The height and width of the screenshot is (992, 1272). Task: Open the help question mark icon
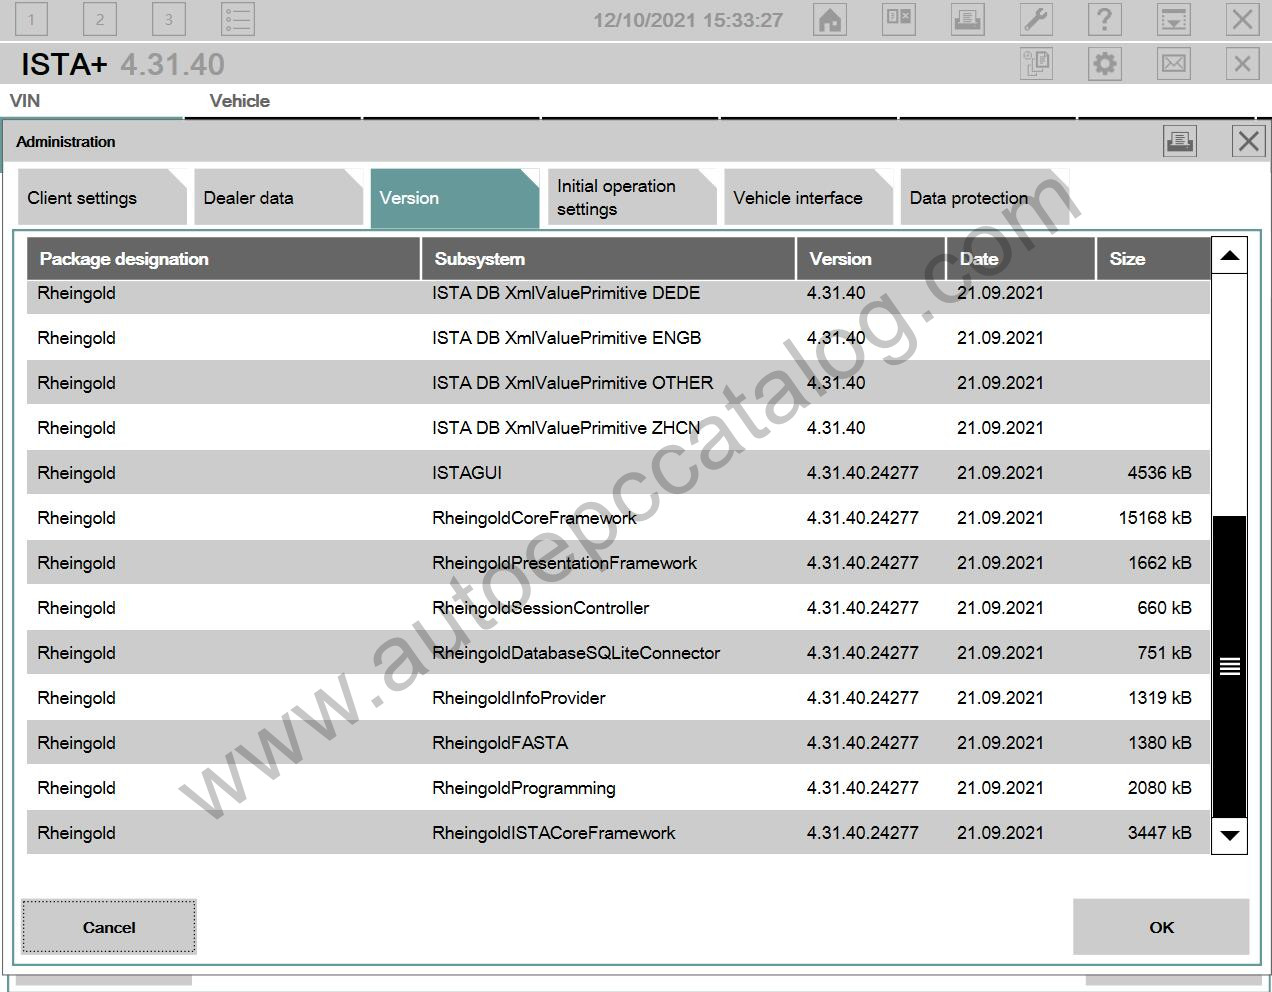(1104, 19)
